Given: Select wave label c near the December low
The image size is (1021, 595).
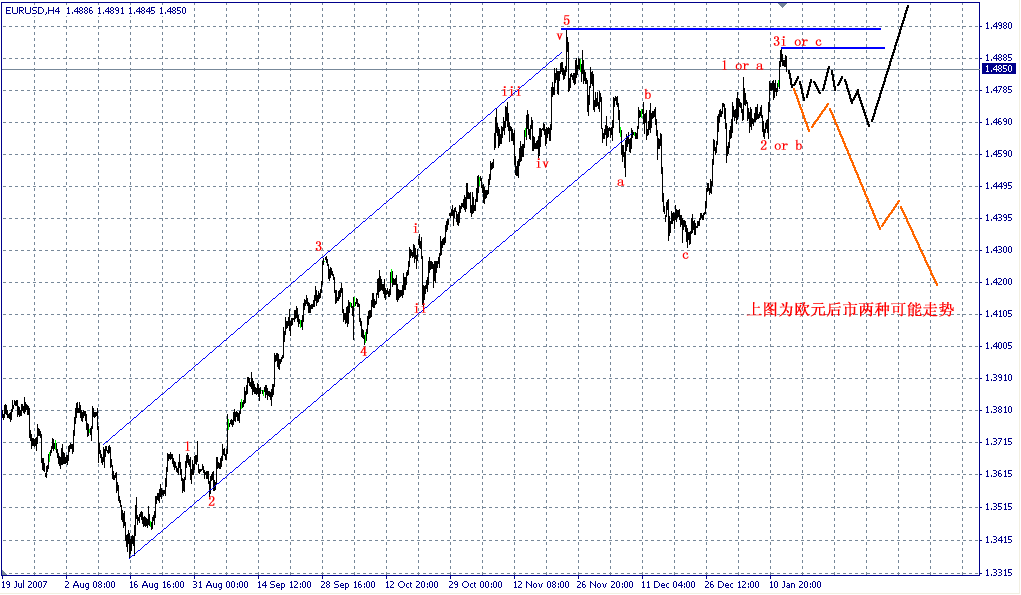Looking at the screenshot, I should [x=685, y=254].
